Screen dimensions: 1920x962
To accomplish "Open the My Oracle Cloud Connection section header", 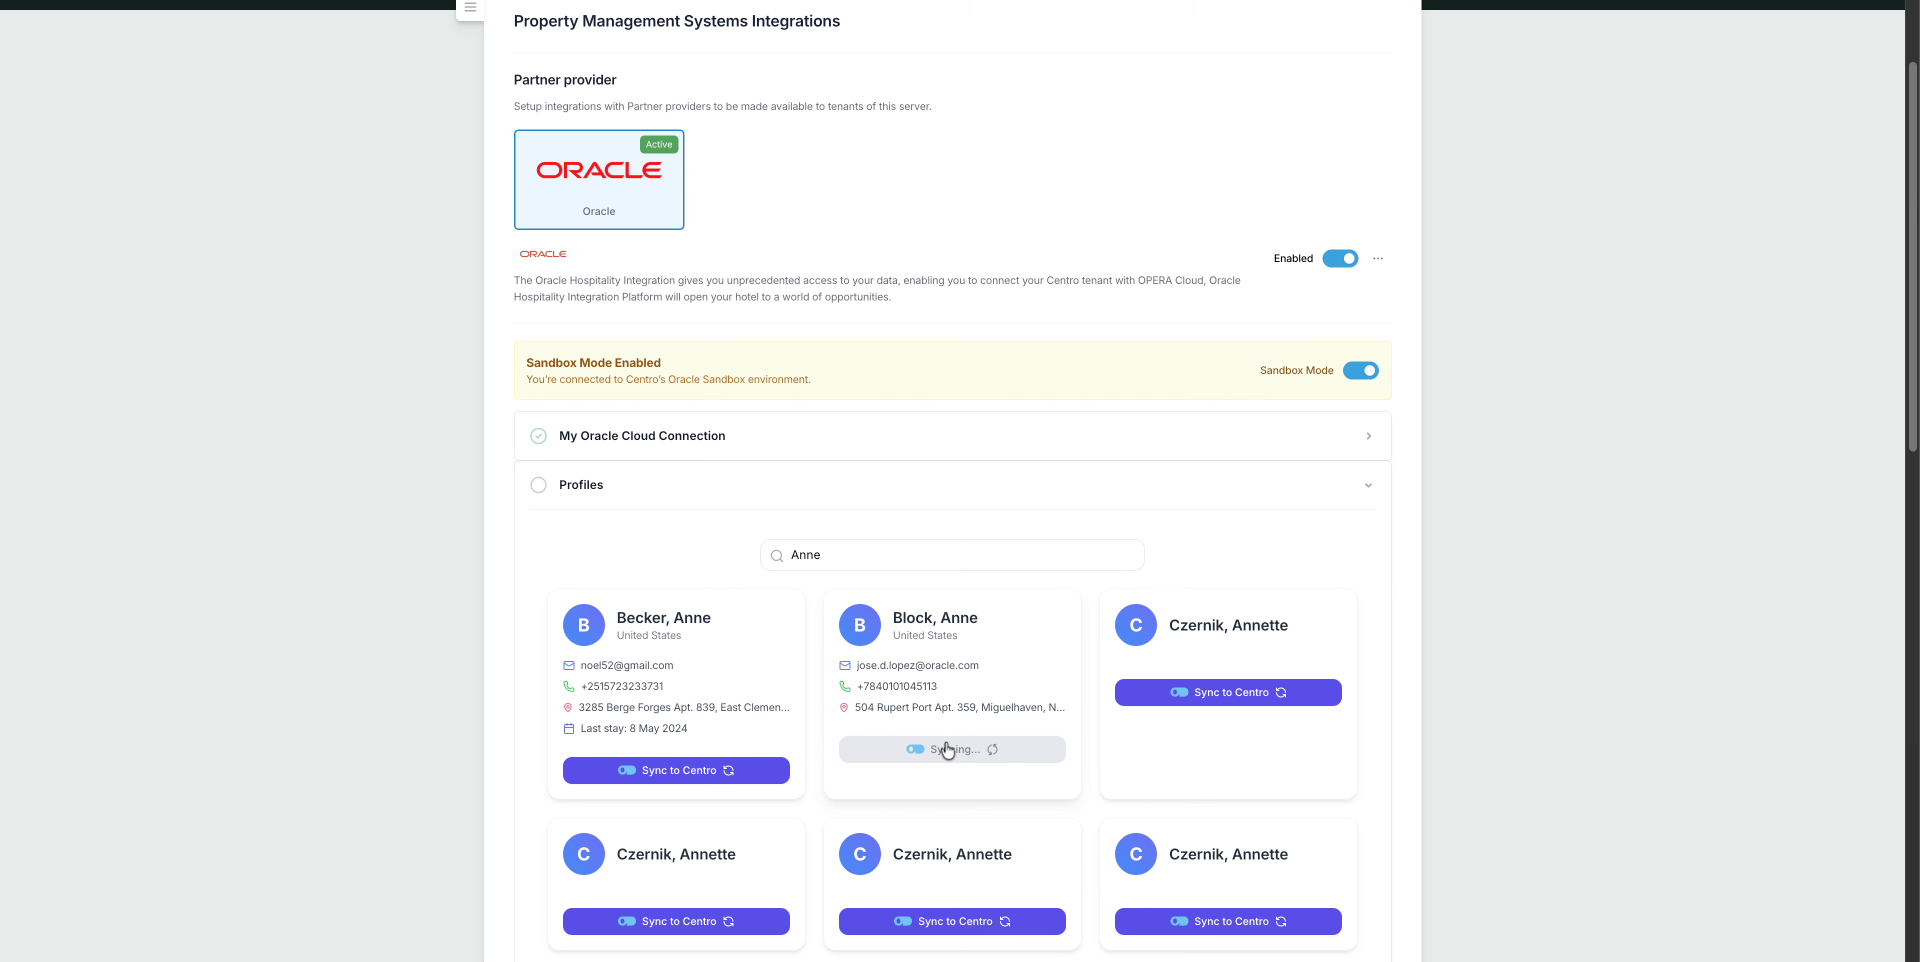I will [x=642, y=436].
